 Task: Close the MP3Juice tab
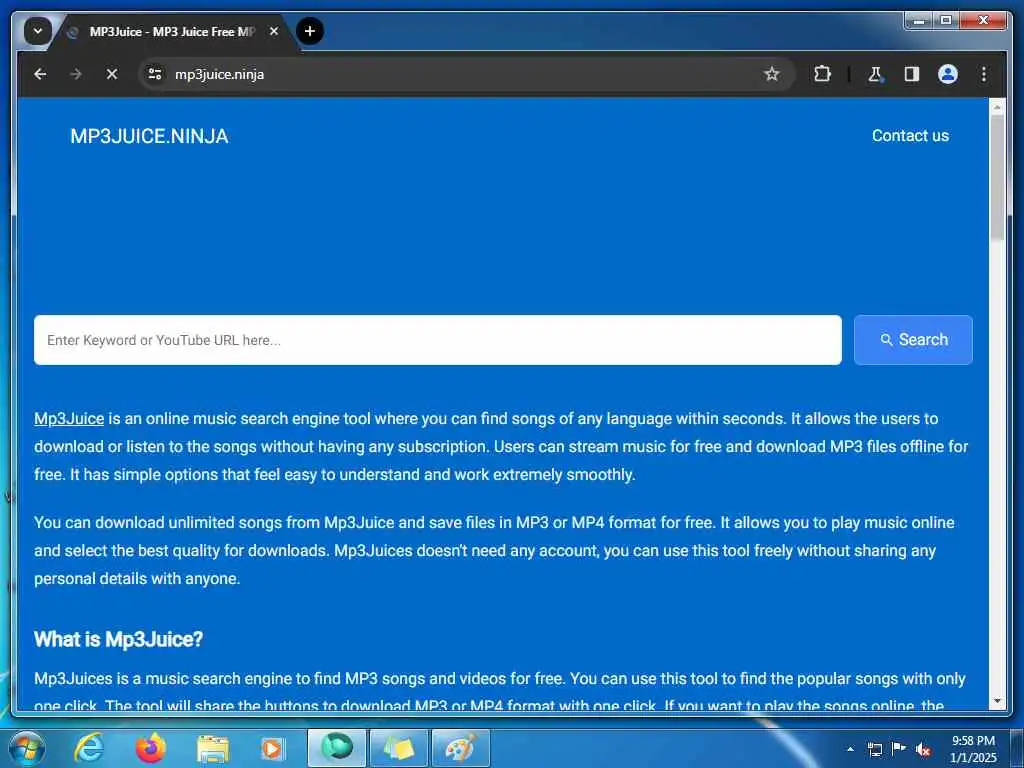click(274, 31)
